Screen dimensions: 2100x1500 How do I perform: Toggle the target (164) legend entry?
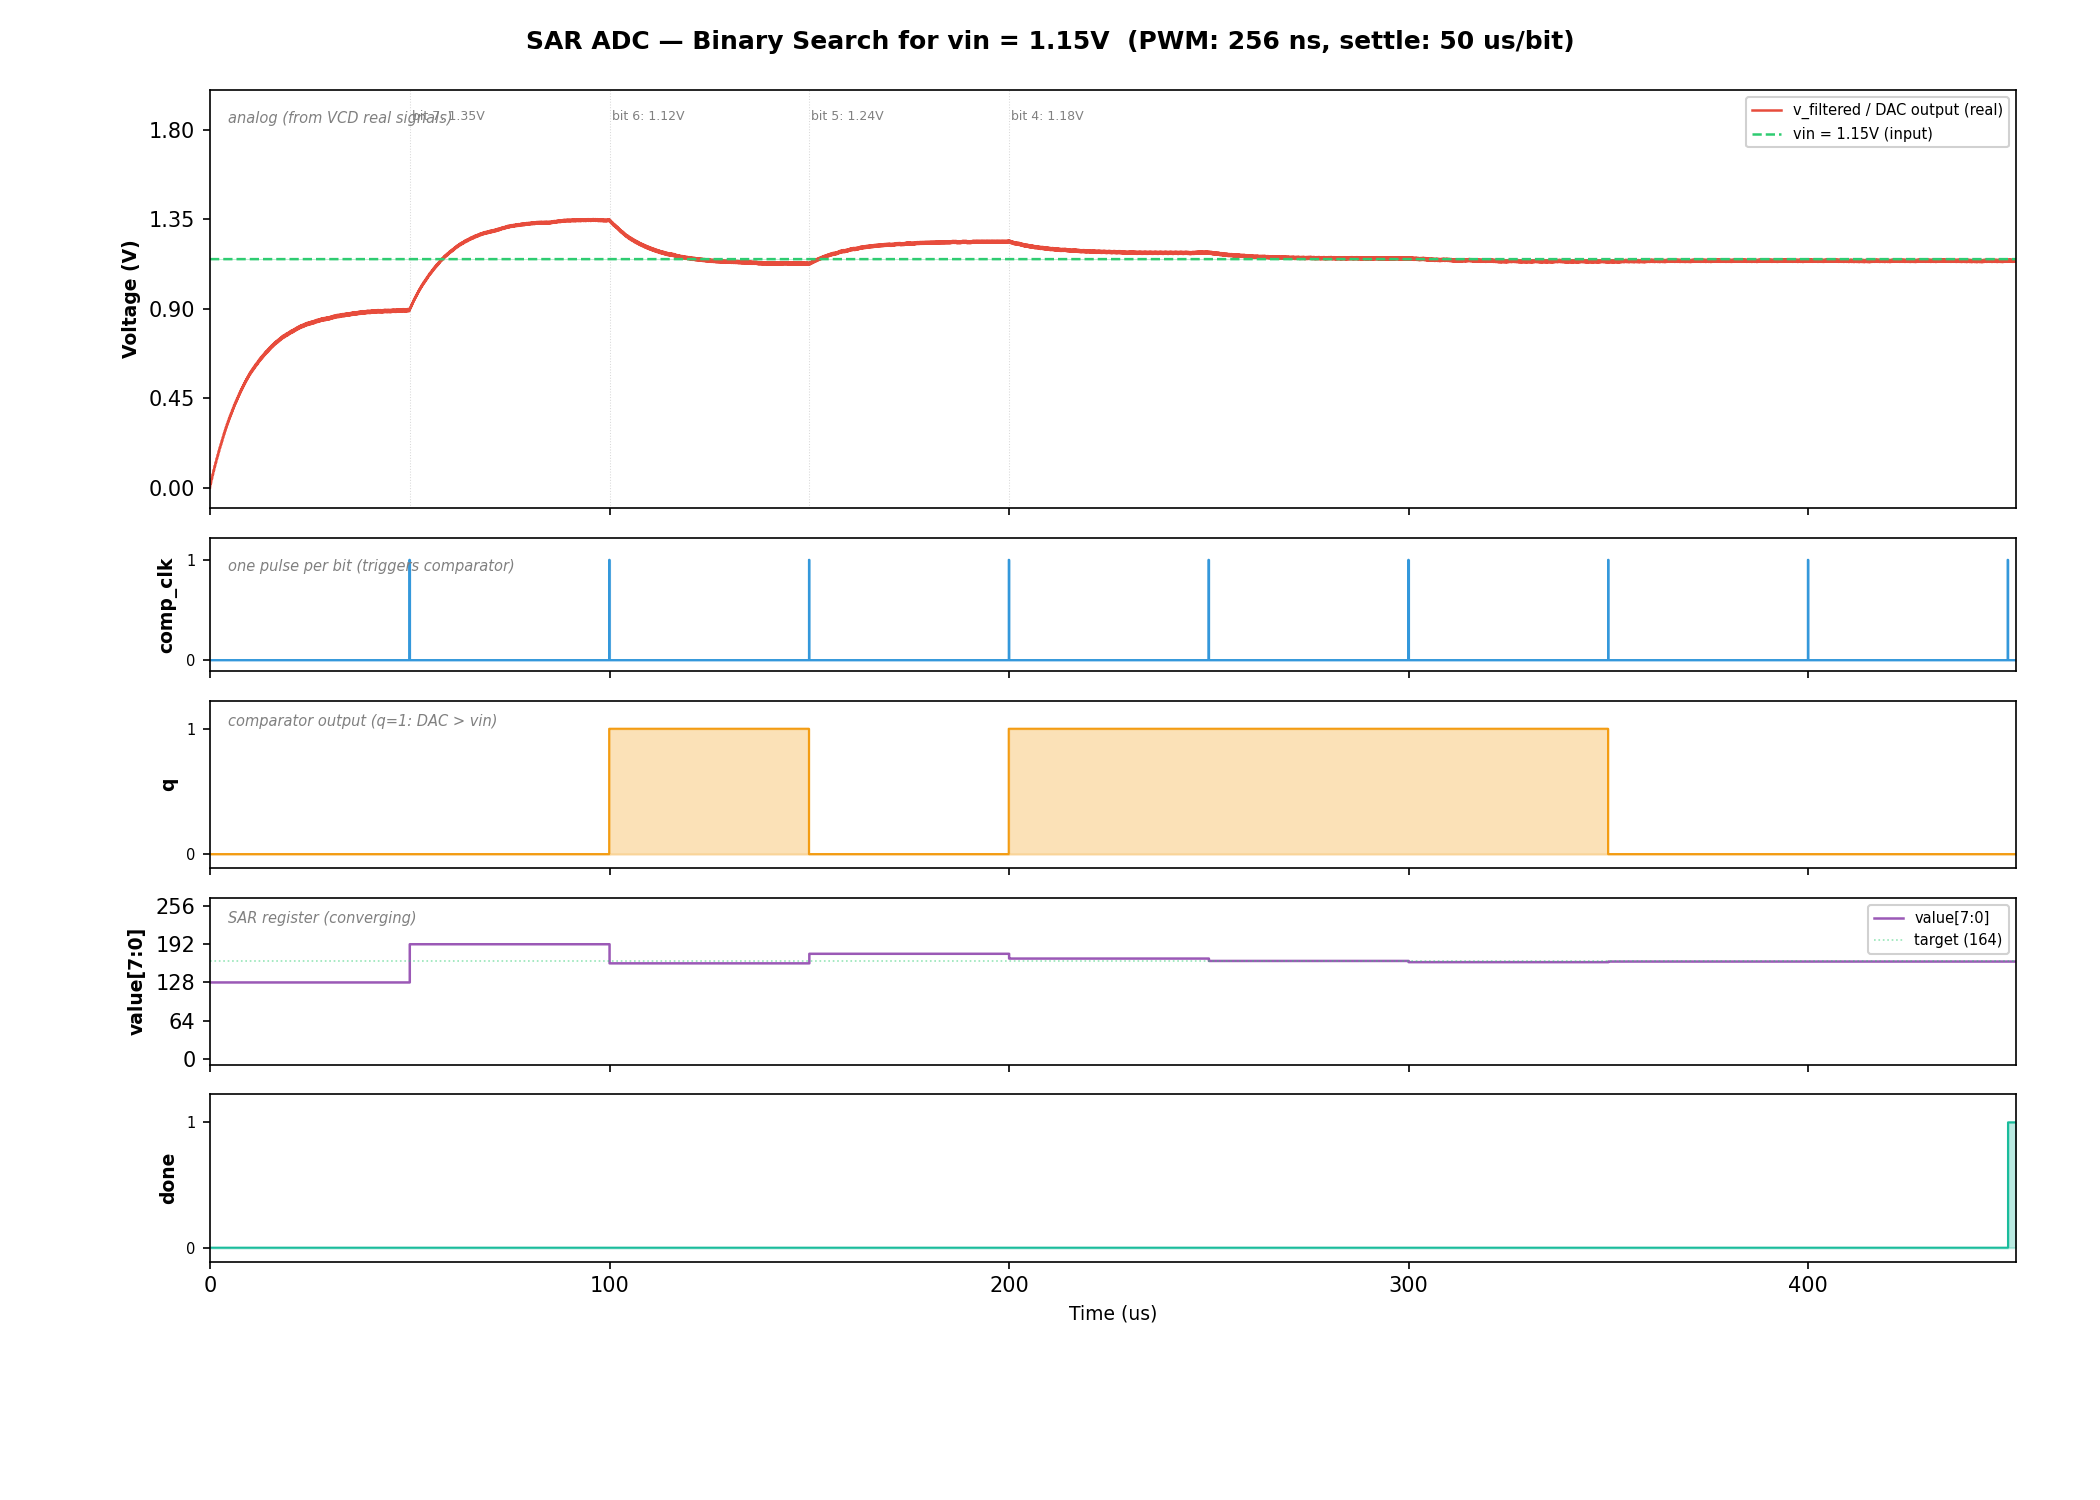1934,940
